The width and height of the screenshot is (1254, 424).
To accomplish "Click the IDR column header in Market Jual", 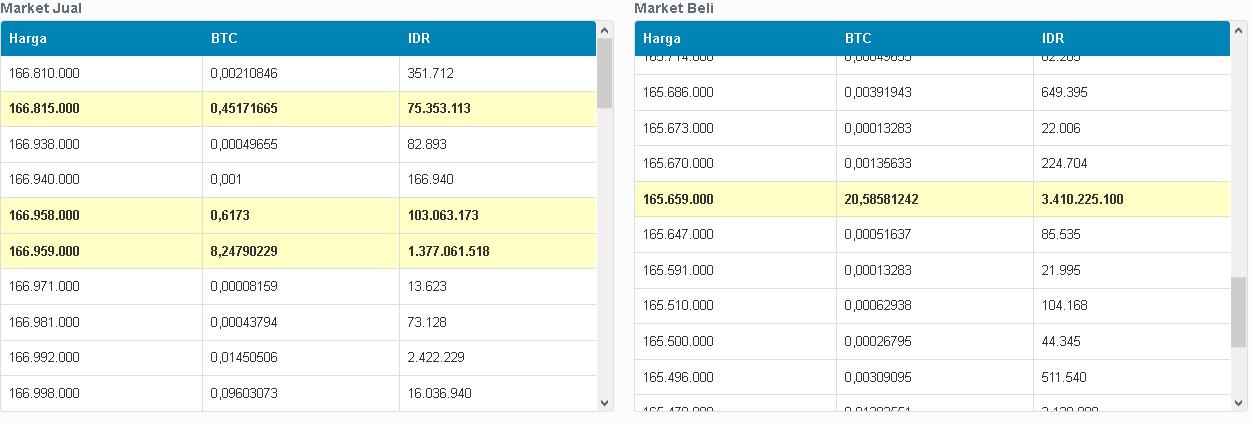I will pos(419,39).
